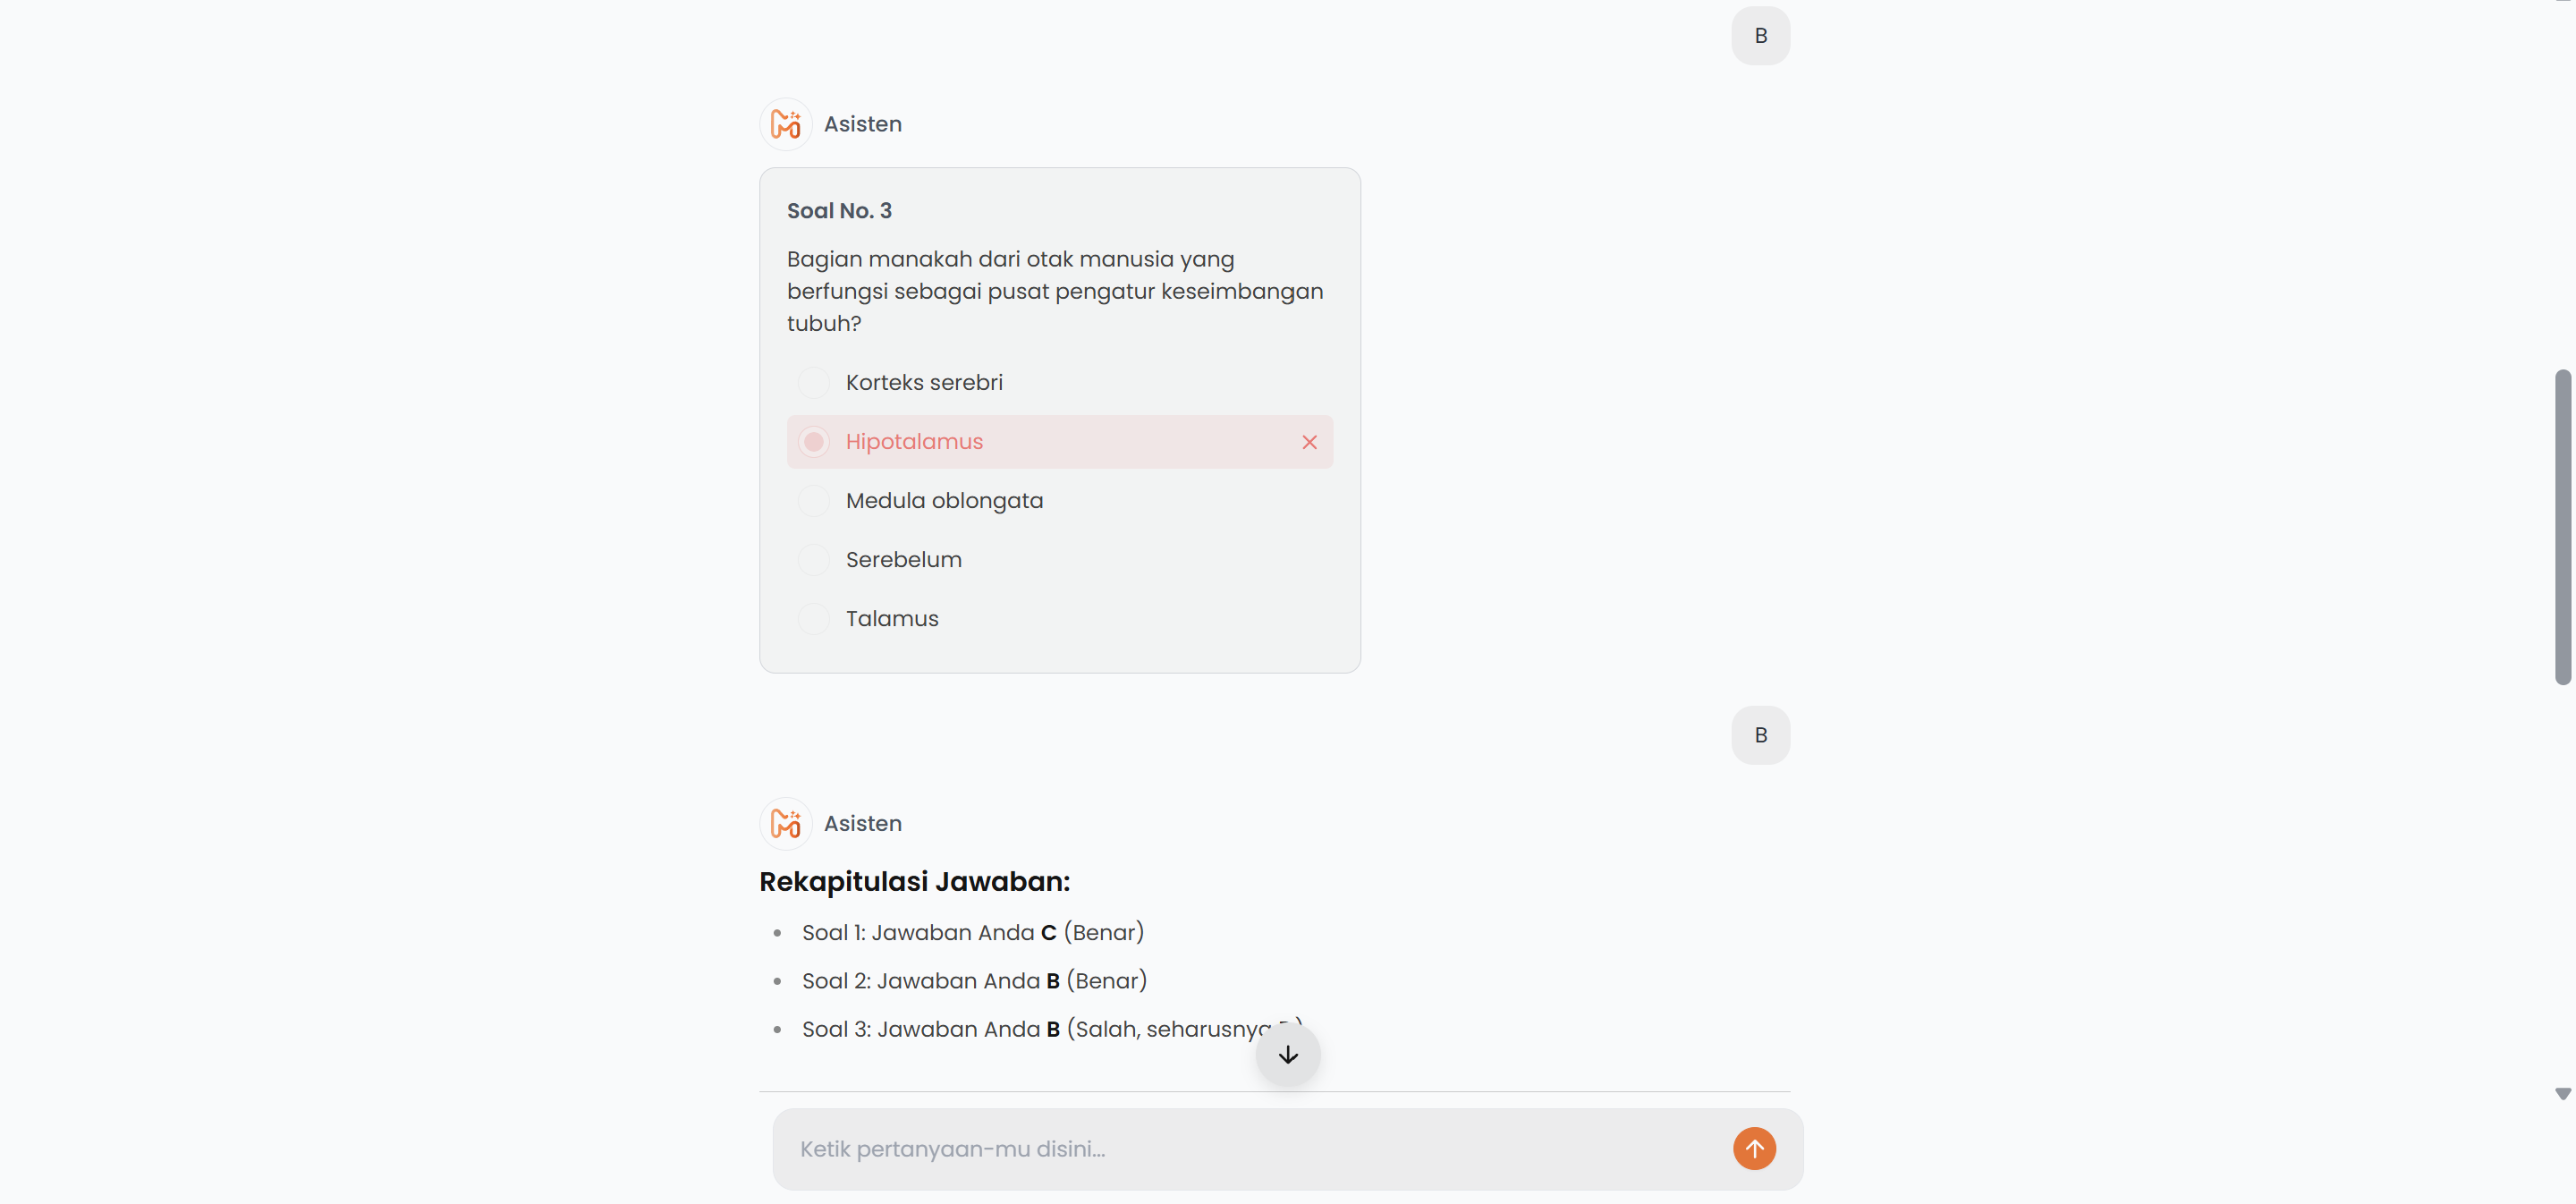
Task: Click the scroll-to-bottom down arrow button
Action: coord(1288,1055)
